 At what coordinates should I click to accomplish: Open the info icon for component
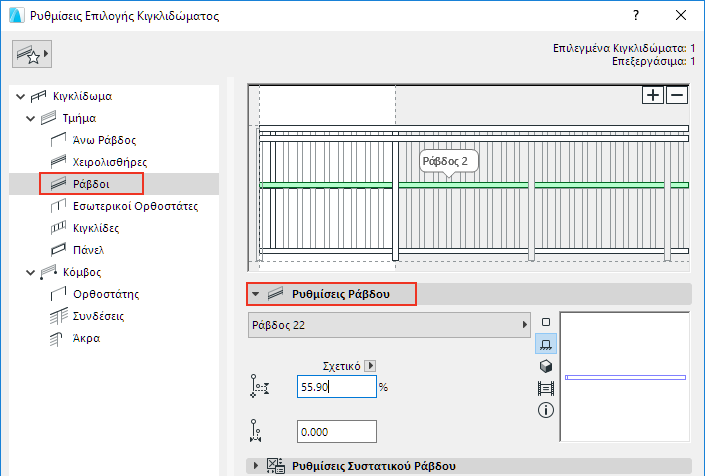546,410
